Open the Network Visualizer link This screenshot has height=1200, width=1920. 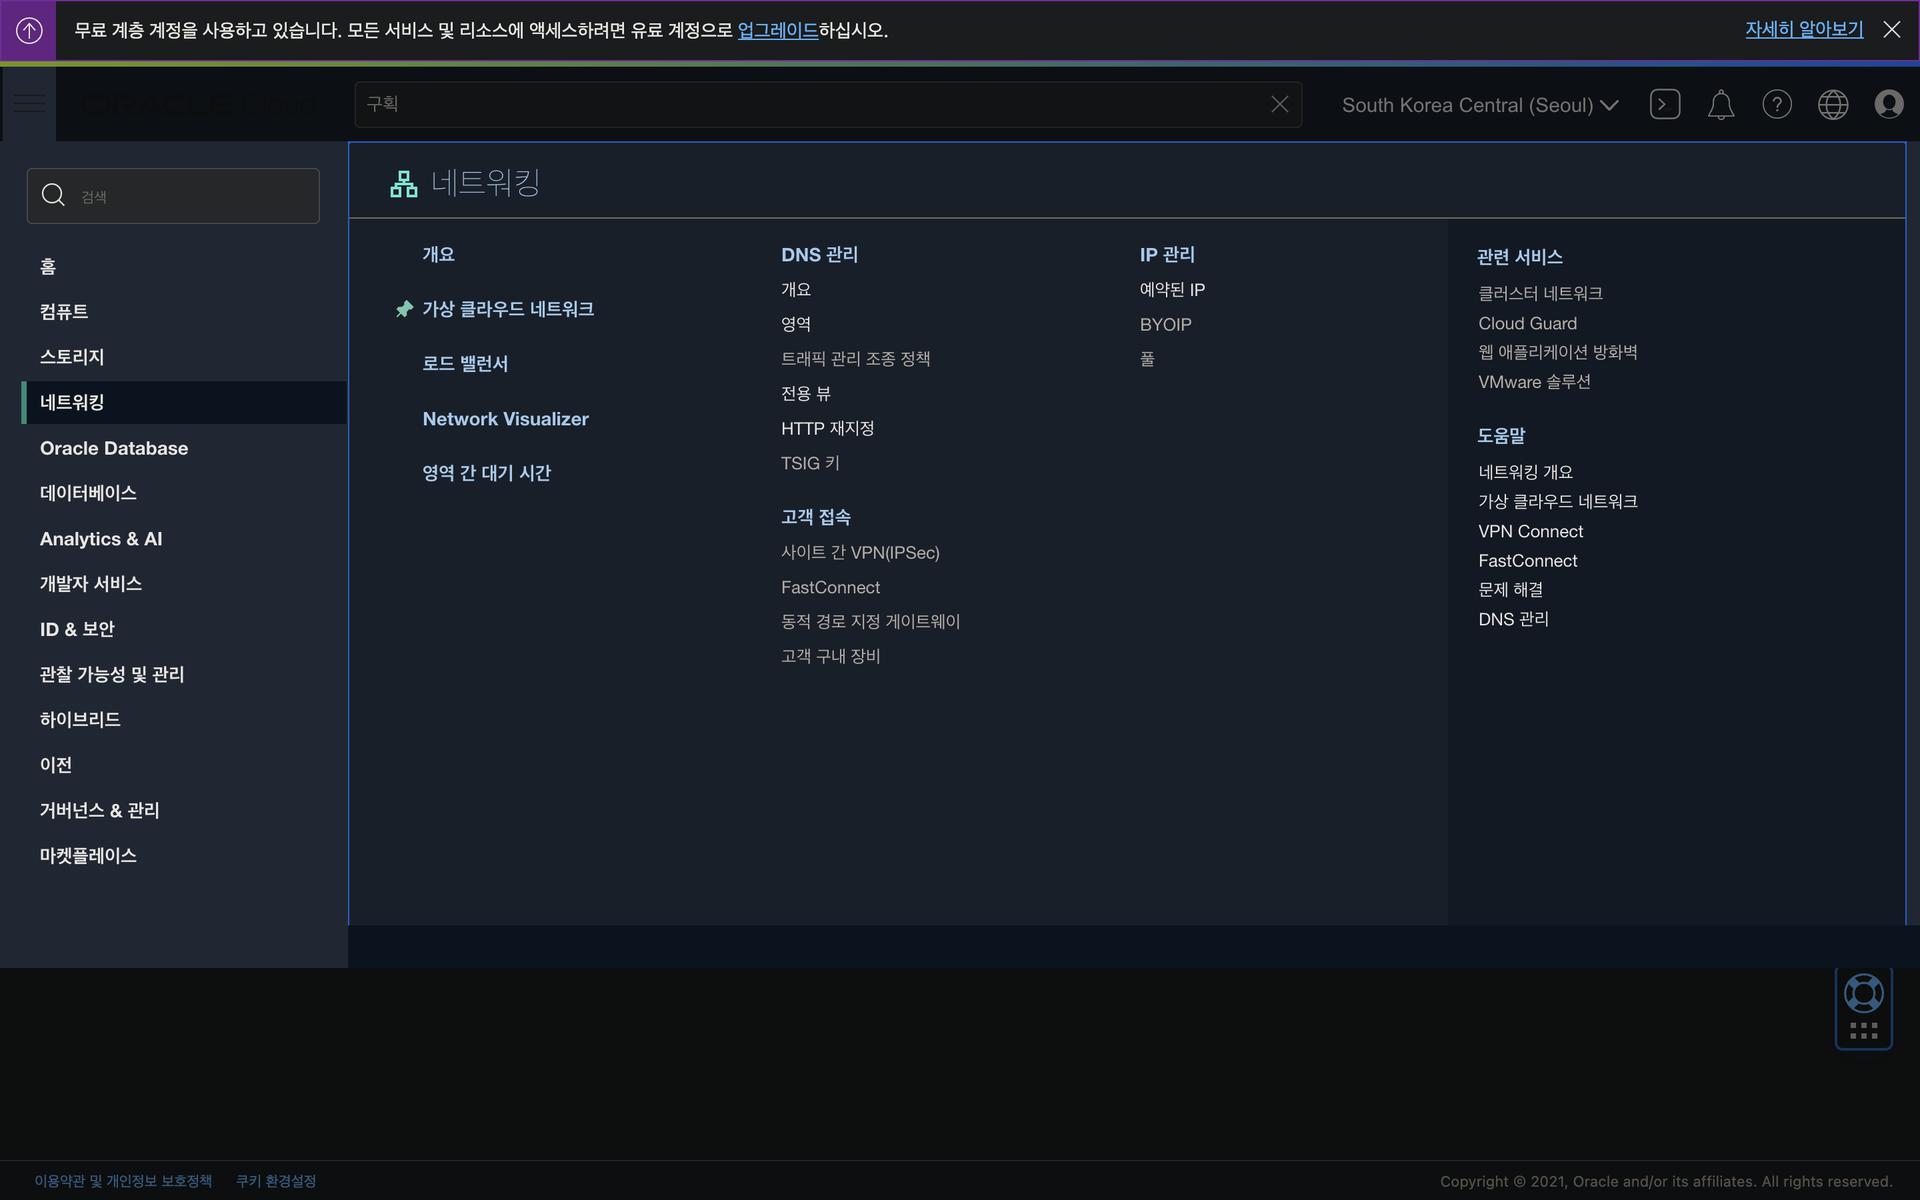(505, 419)
